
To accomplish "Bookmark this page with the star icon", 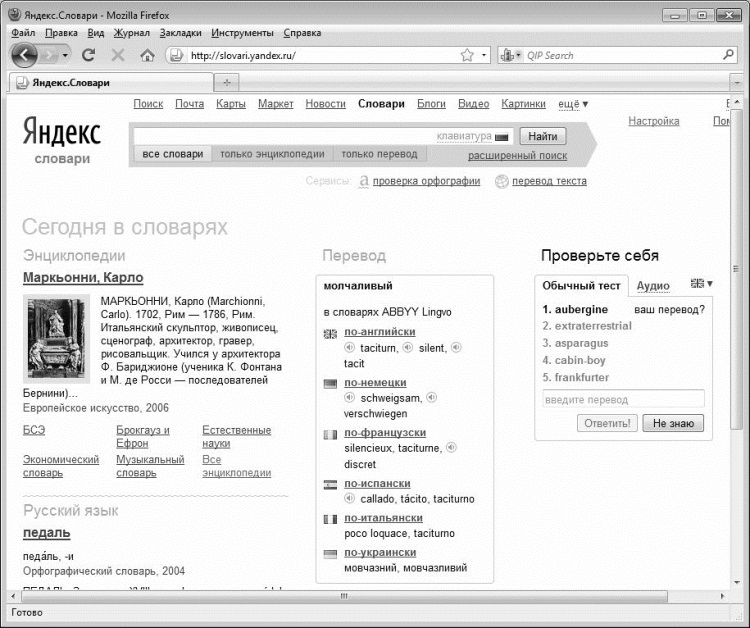I will [x=467, y=55].
